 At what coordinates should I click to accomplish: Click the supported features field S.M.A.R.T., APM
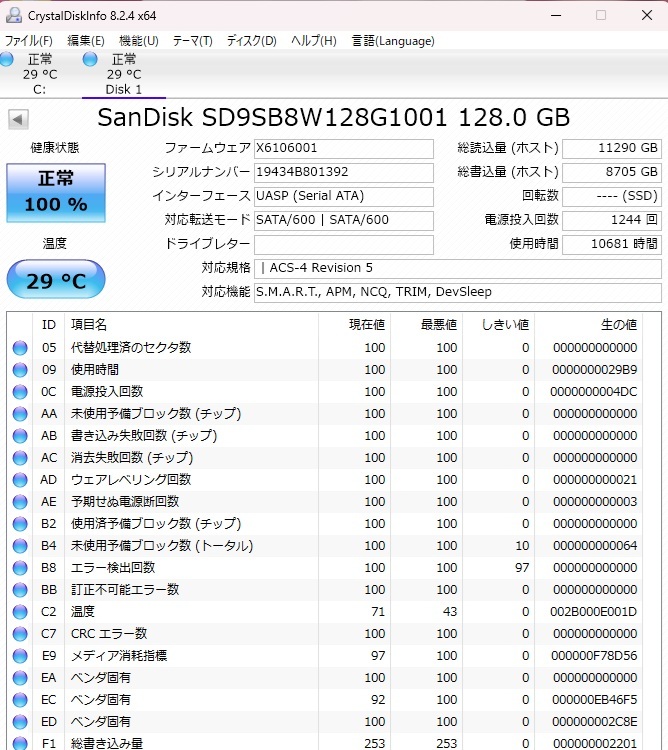click(x=458, y=292)
